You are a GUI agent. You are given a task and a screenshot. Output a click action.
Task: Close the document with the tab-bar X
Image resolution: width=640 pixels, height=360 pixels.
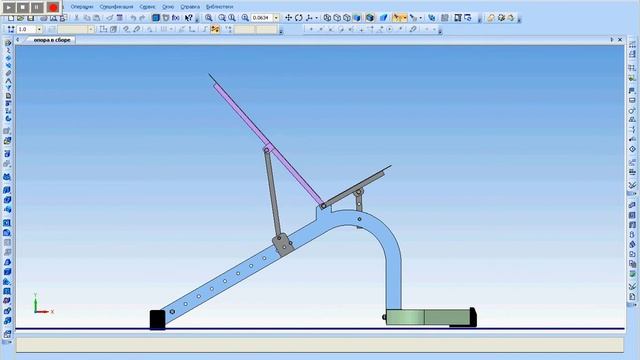tap(620, 40)
